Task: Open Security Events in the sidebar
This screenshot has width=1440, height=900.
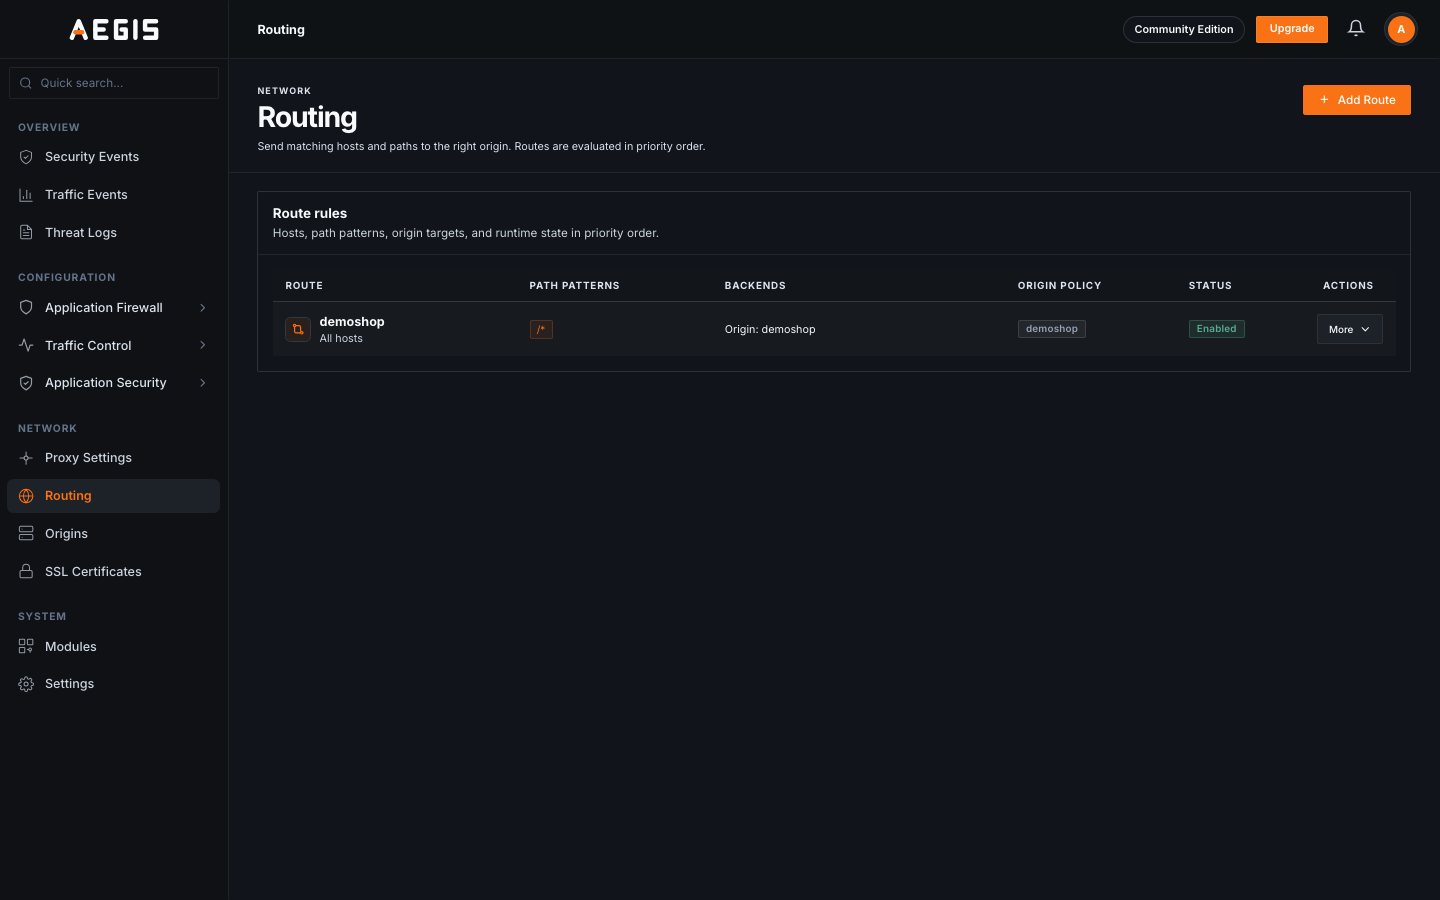Action: point(113,157)
